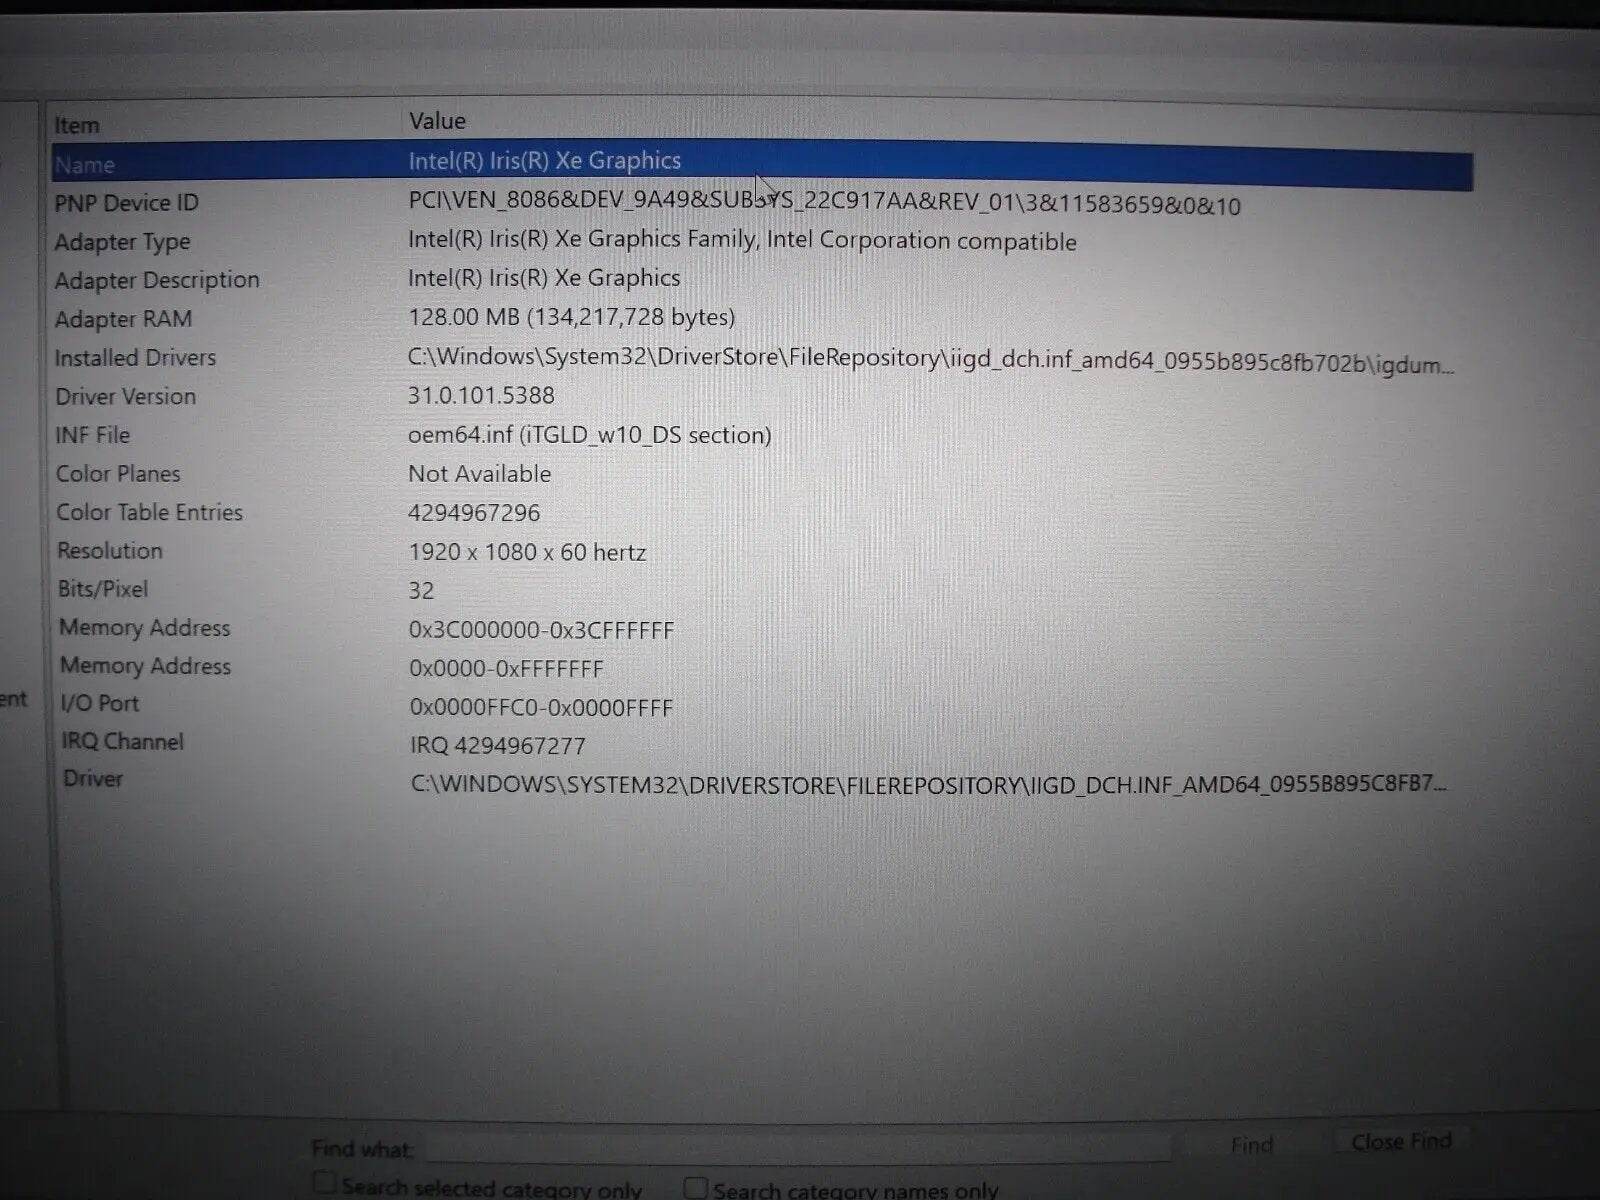
Task: Select the Installed Drivers row
Action: [x=135, y=358]
